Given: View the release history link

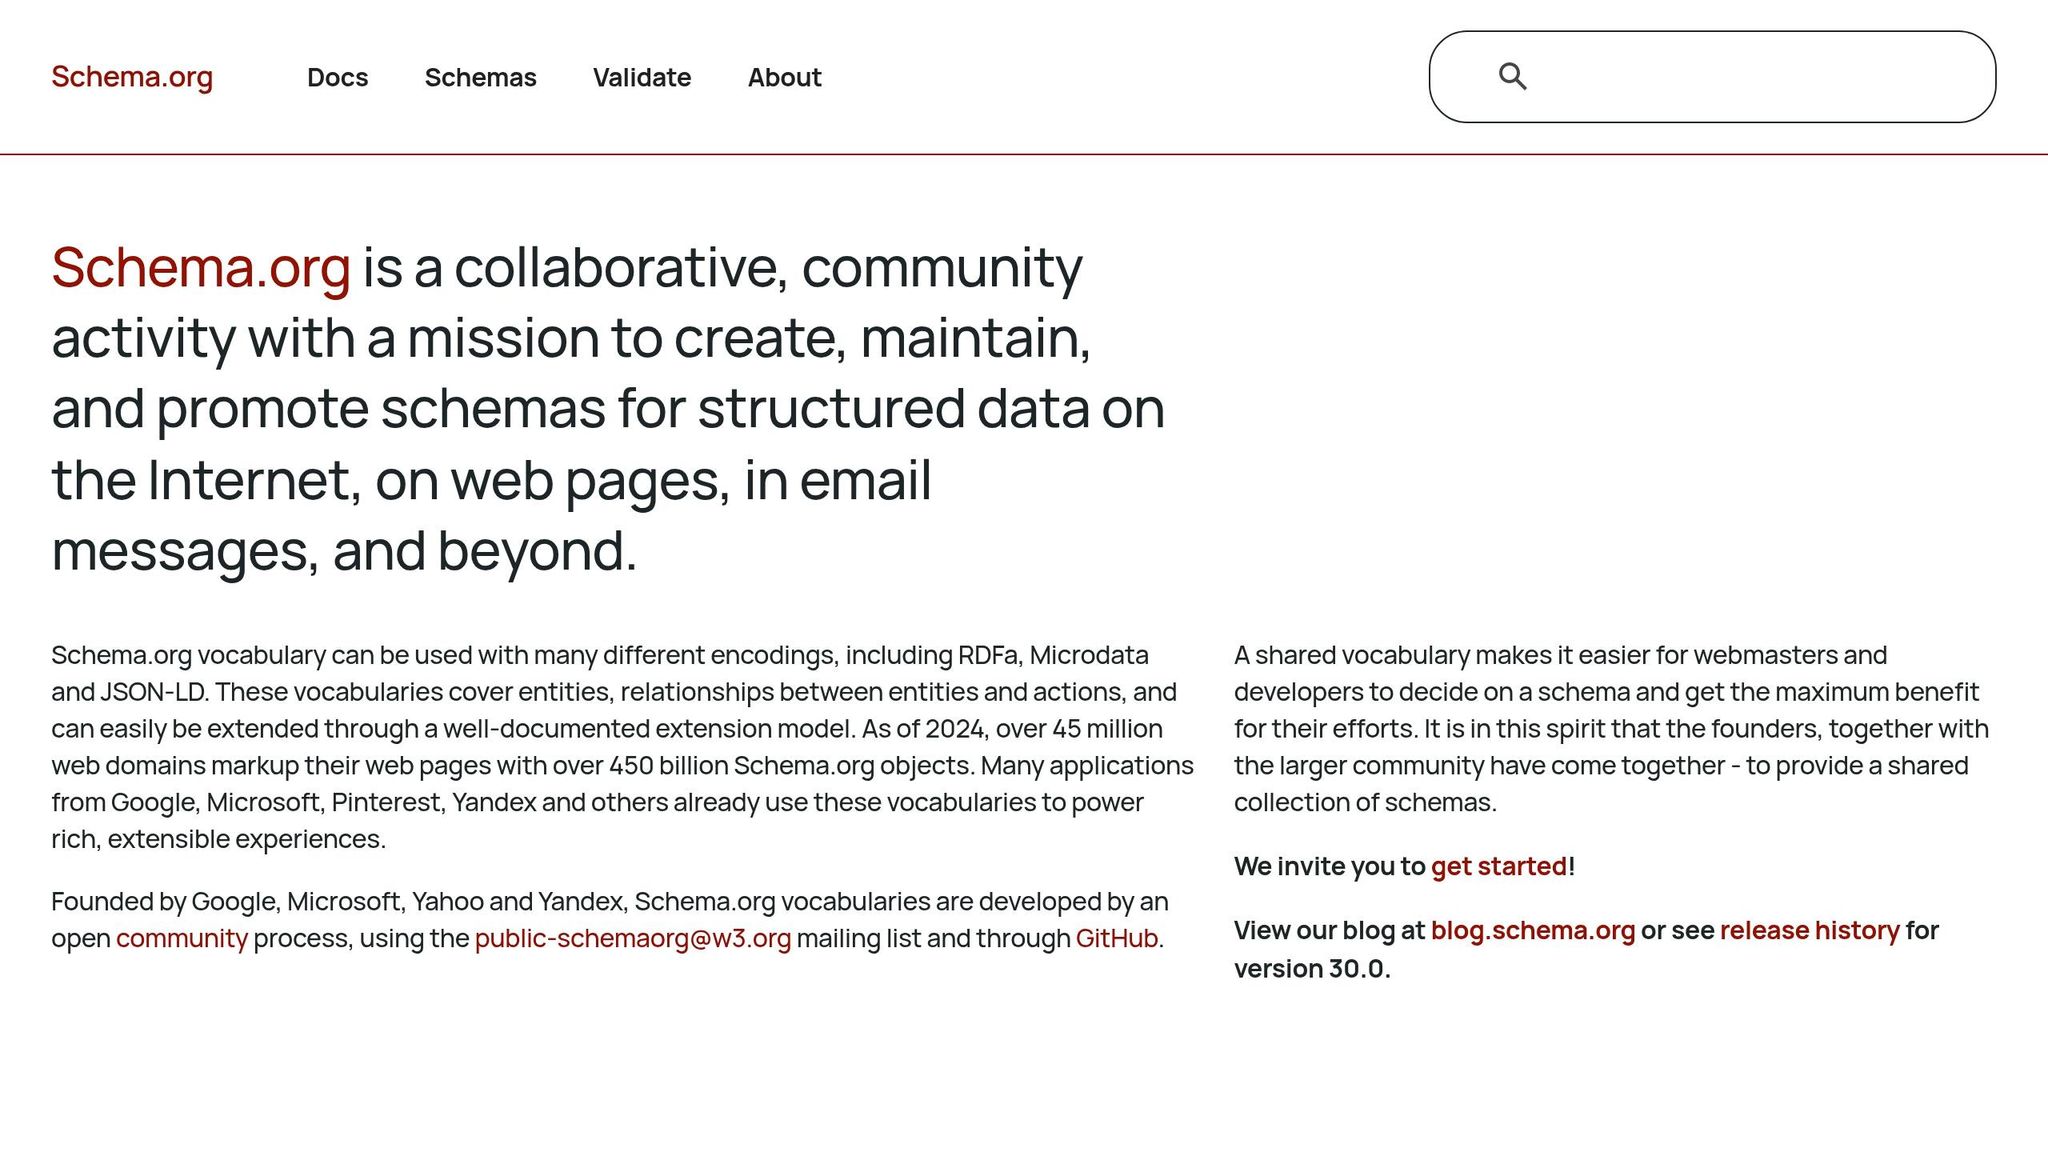Looking at the screenshot, I should [x=1810, y=931].
